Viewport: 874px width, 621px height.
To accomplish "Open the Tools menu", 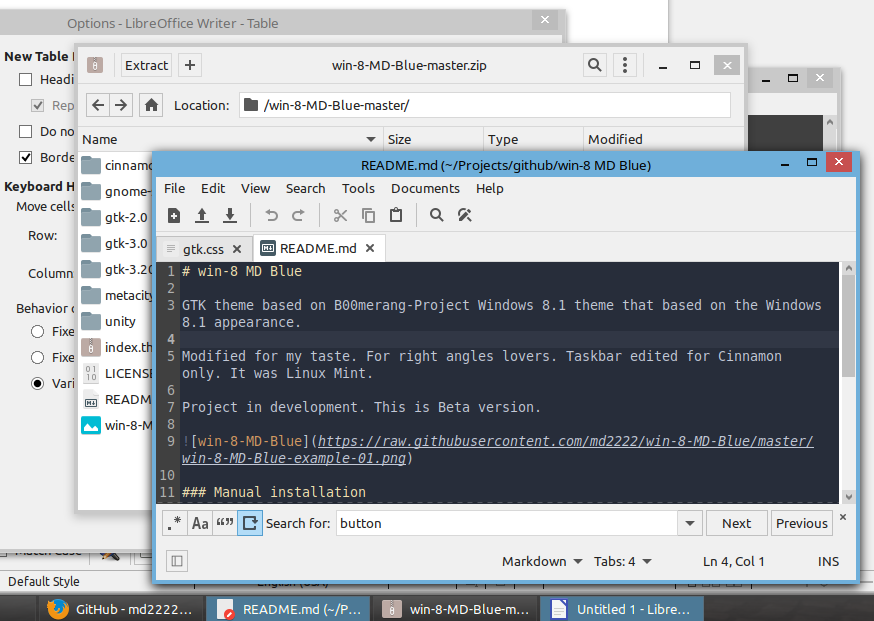I will pos(358,188).
